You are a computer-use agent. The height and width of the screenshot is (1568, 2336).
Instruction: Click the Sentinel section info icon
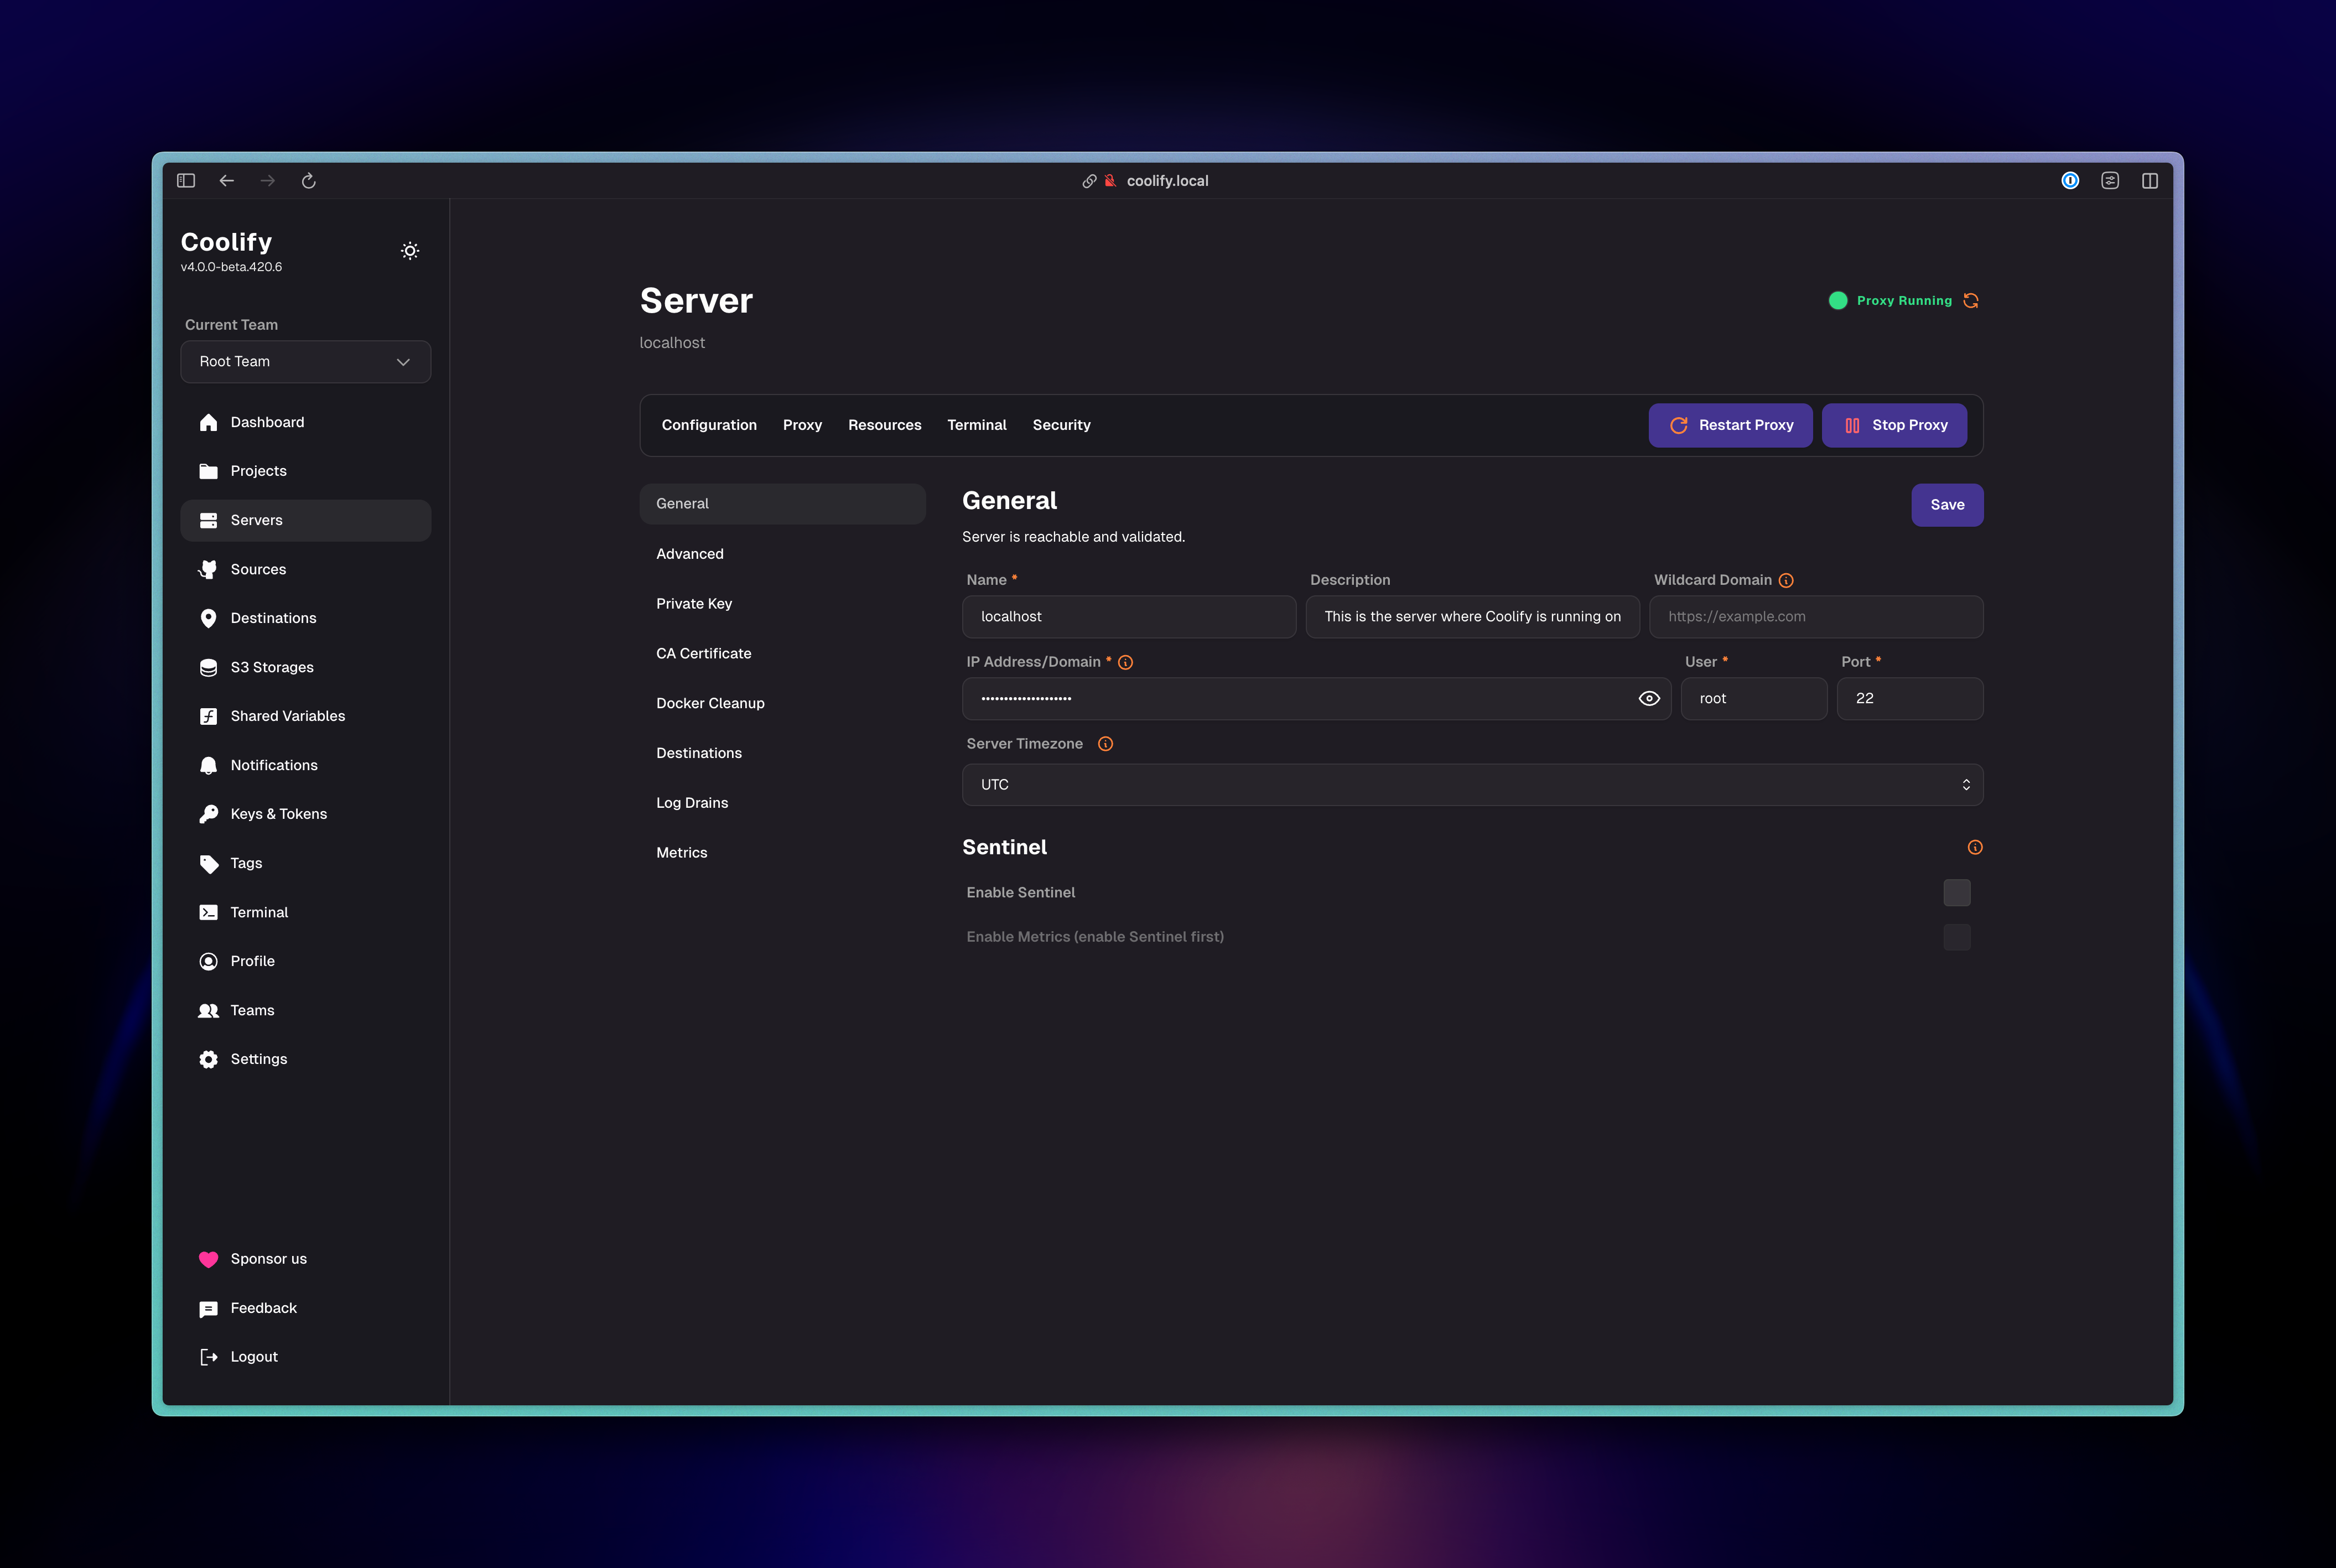1975,848
